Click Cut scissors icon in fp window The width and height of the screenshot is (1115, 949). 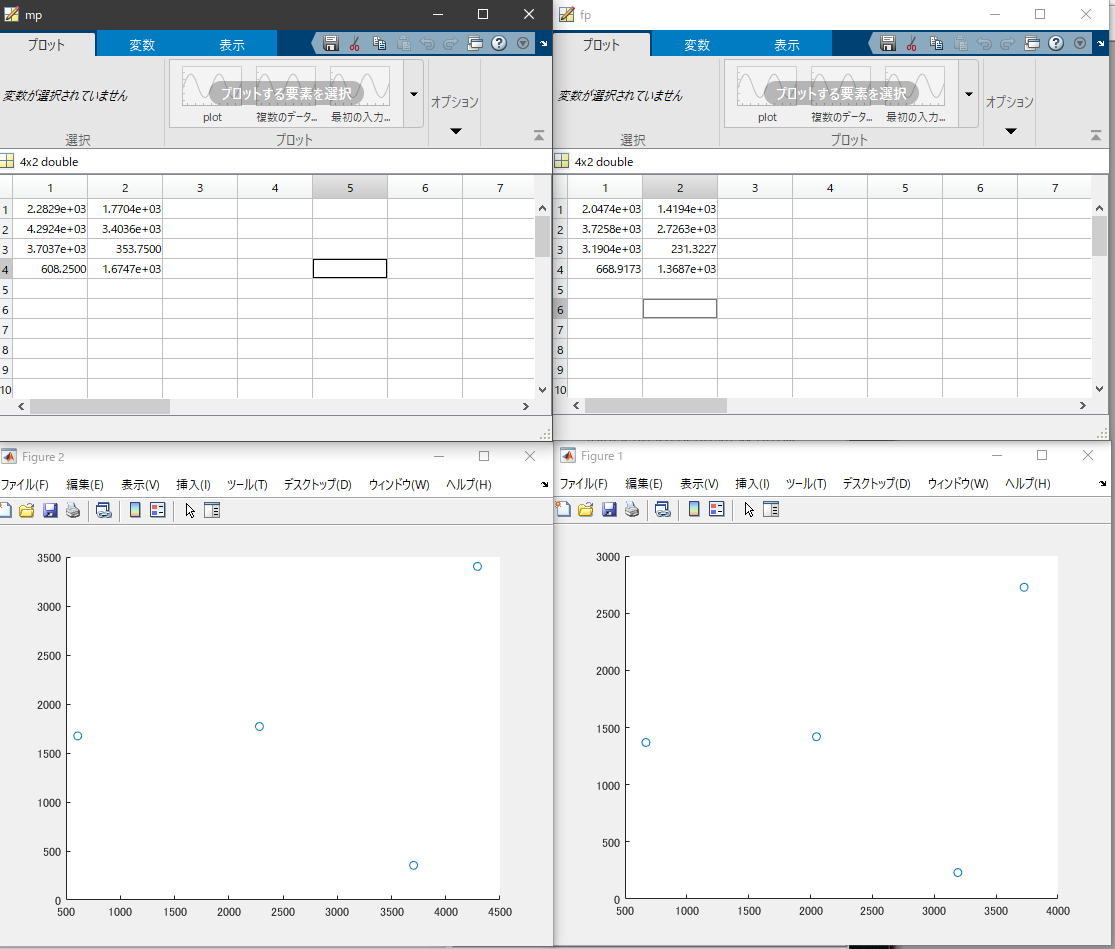[x=911, y=43]
